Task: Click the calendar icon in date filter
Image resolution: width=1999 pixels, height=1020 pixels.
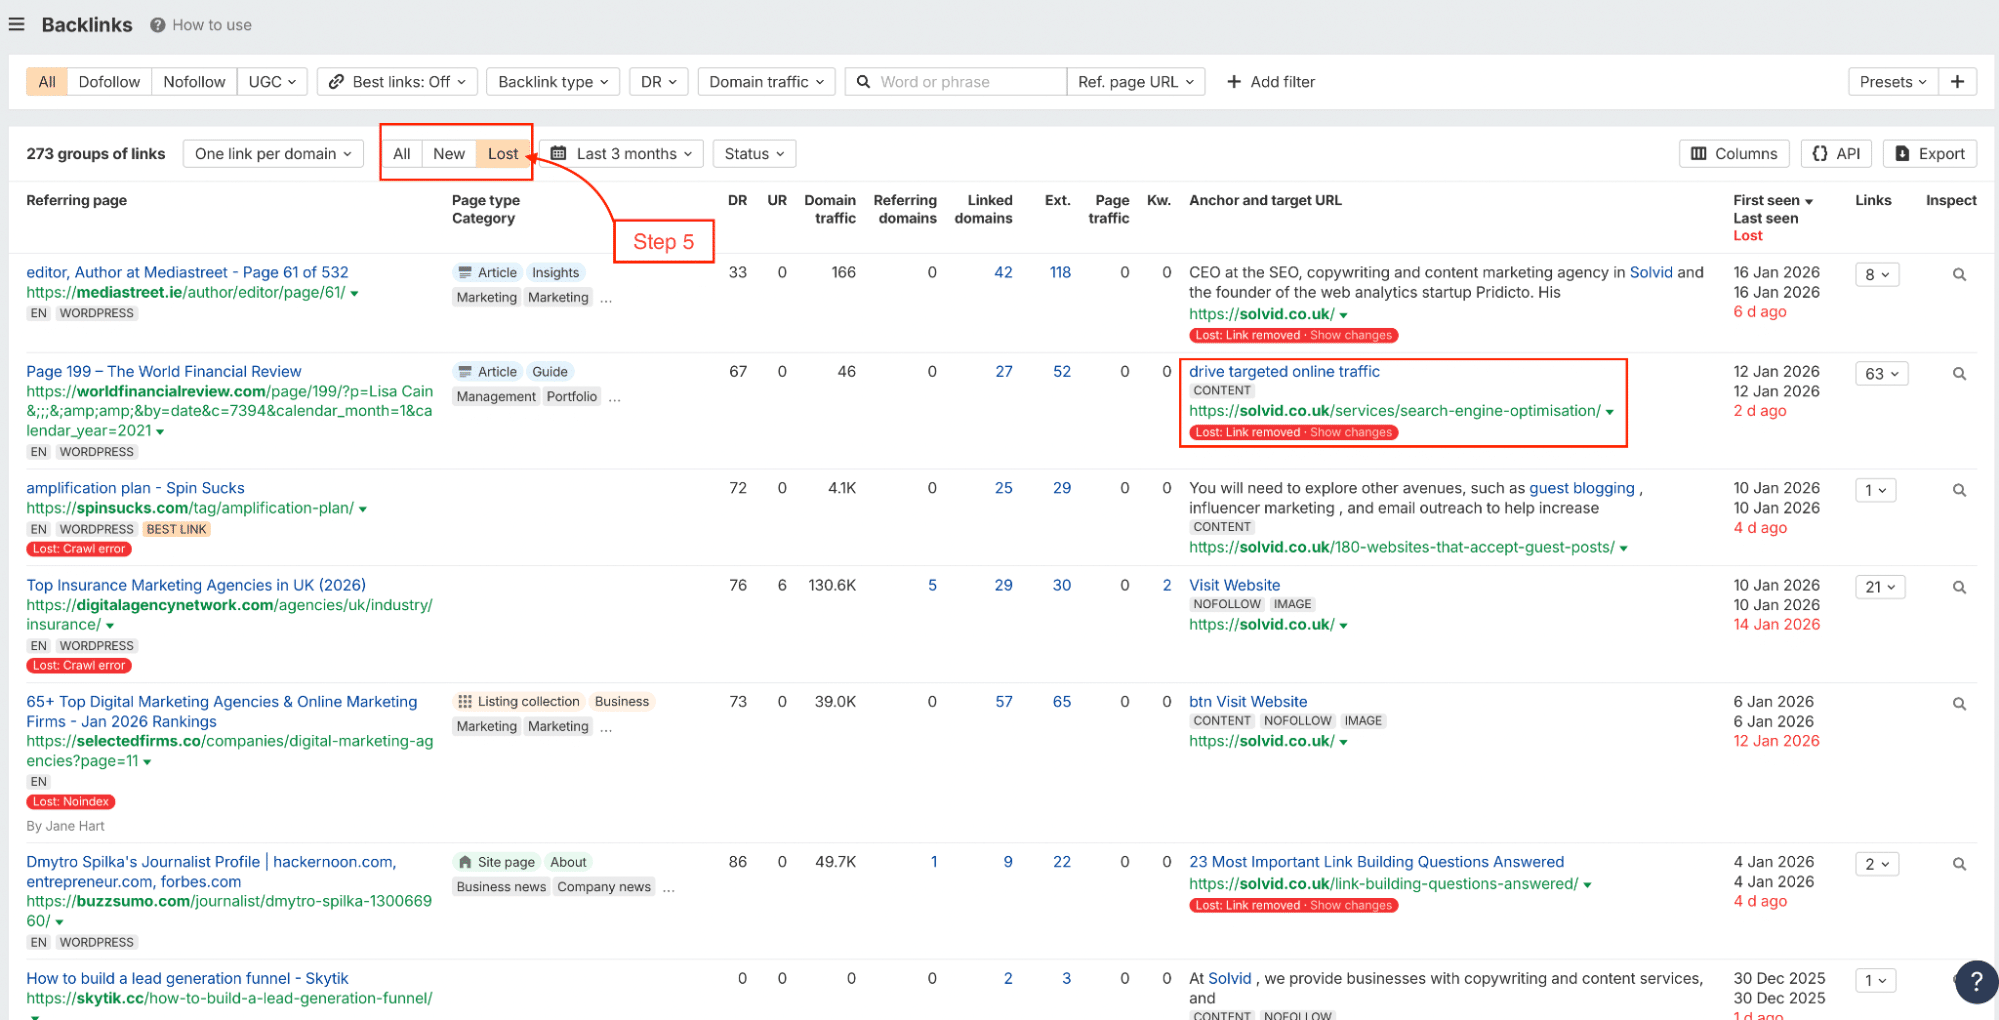Action: pyautogui.click(x=565, y=153)
